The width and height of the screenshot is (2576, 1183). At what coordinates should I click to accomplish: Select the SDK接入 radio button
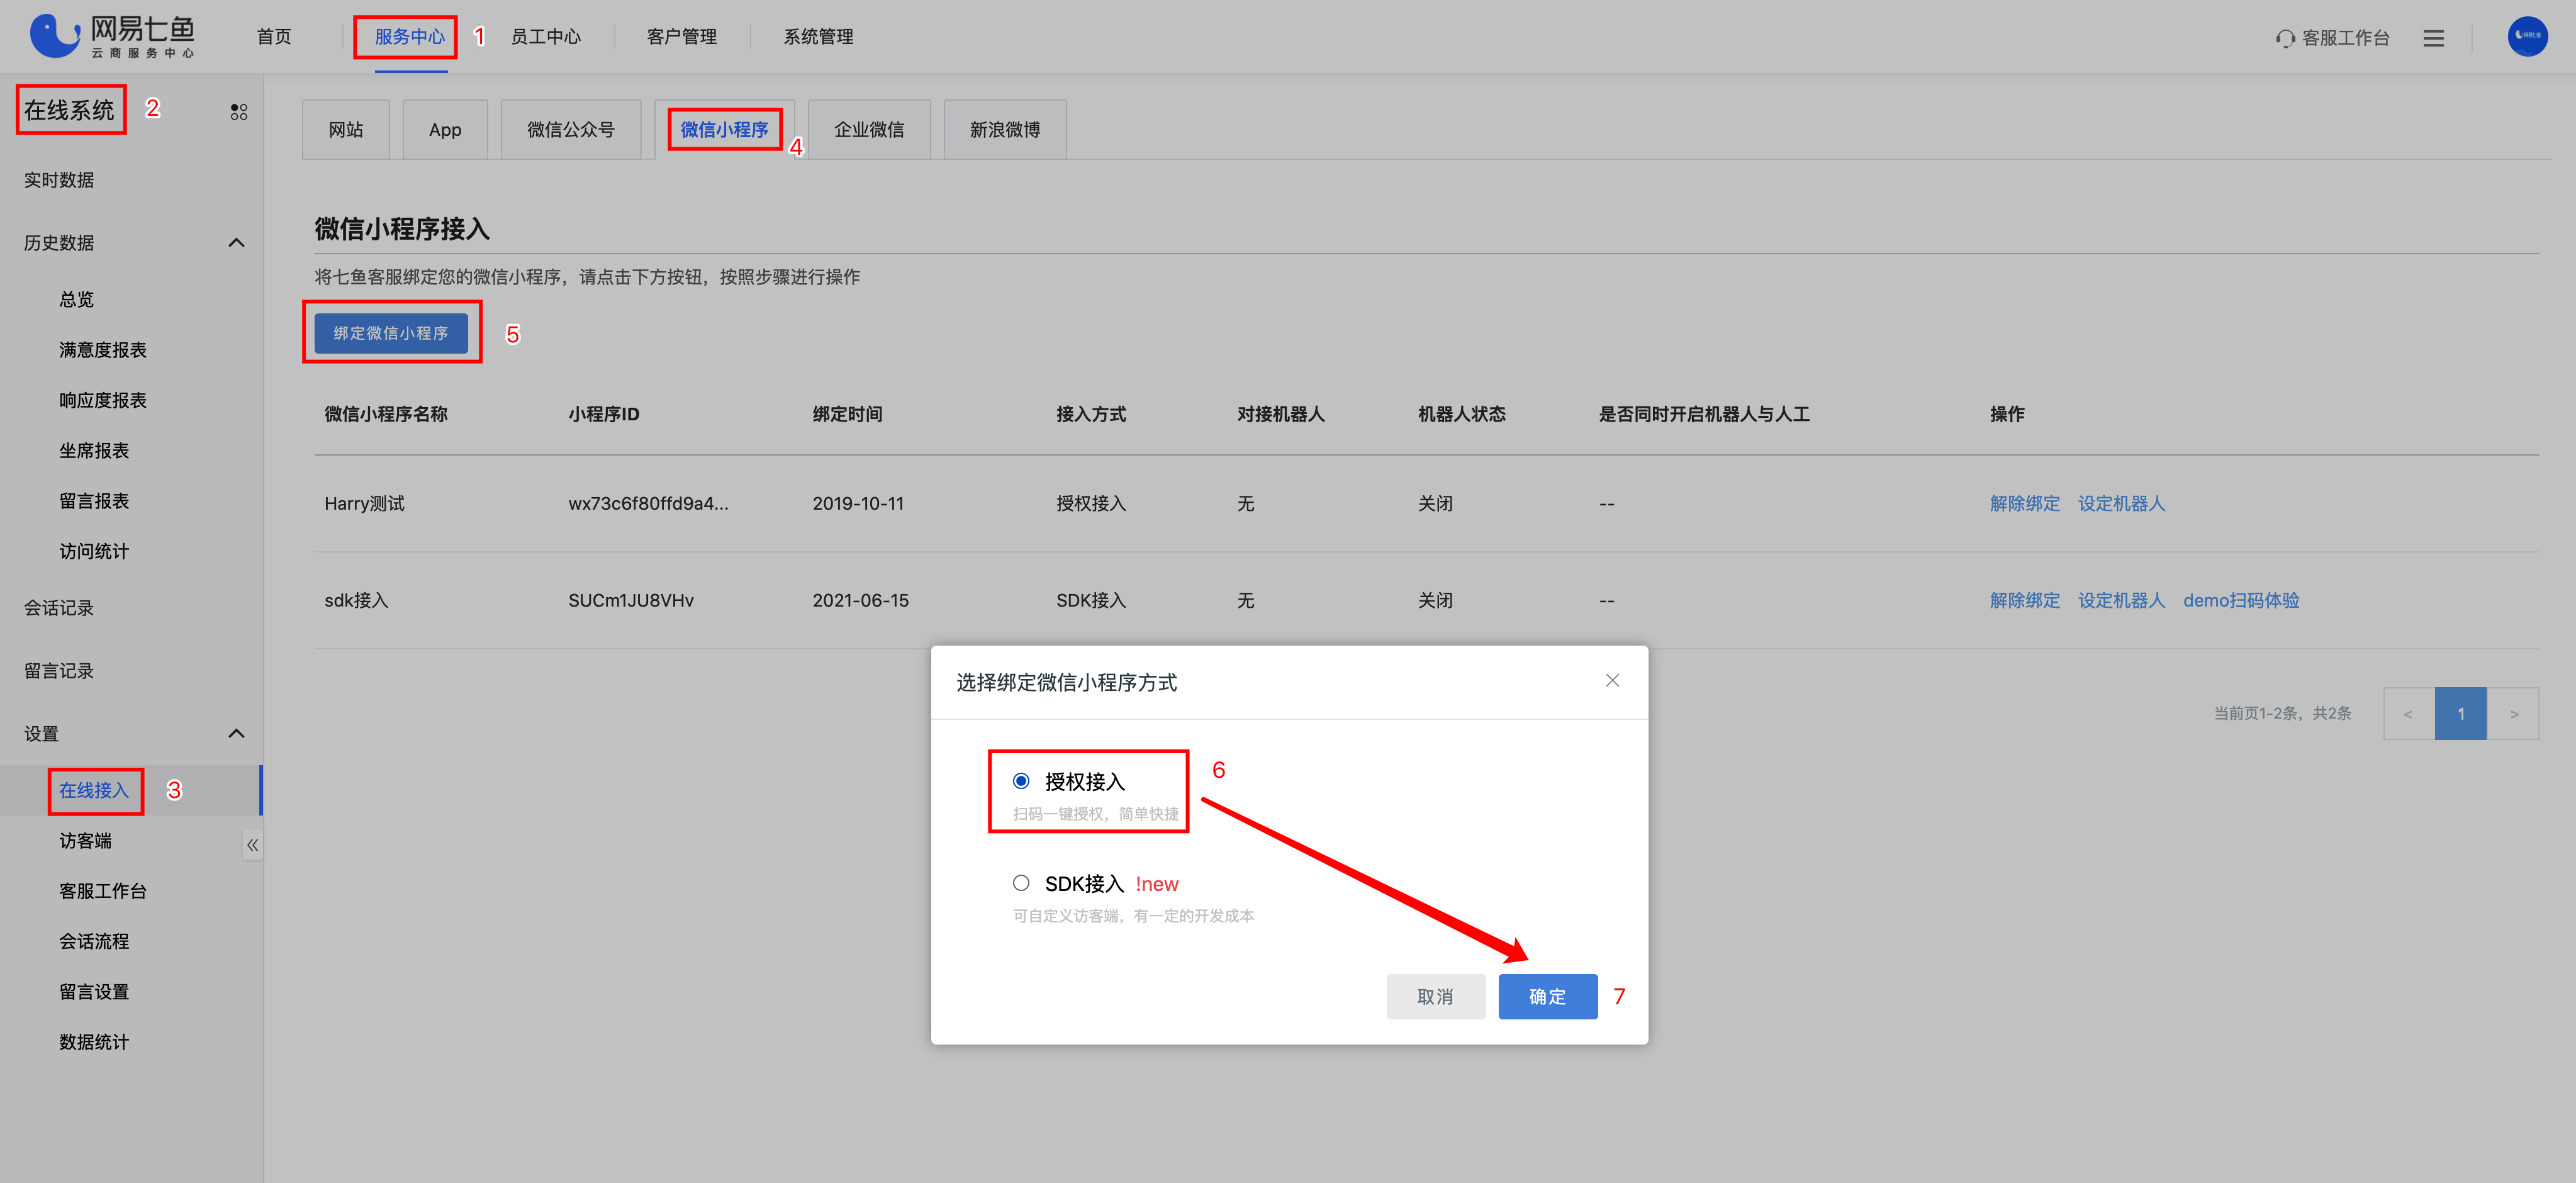(x=1021, y=883)
